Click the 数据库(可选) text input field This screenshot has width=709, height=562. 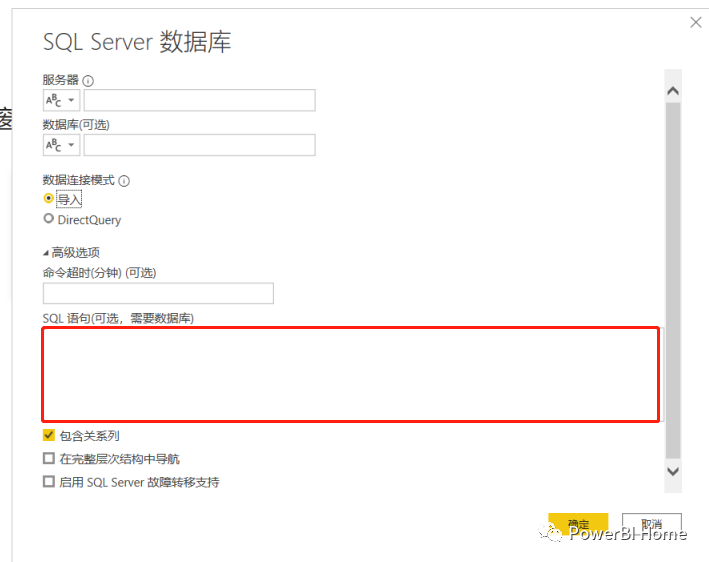[x=199, y=145]
